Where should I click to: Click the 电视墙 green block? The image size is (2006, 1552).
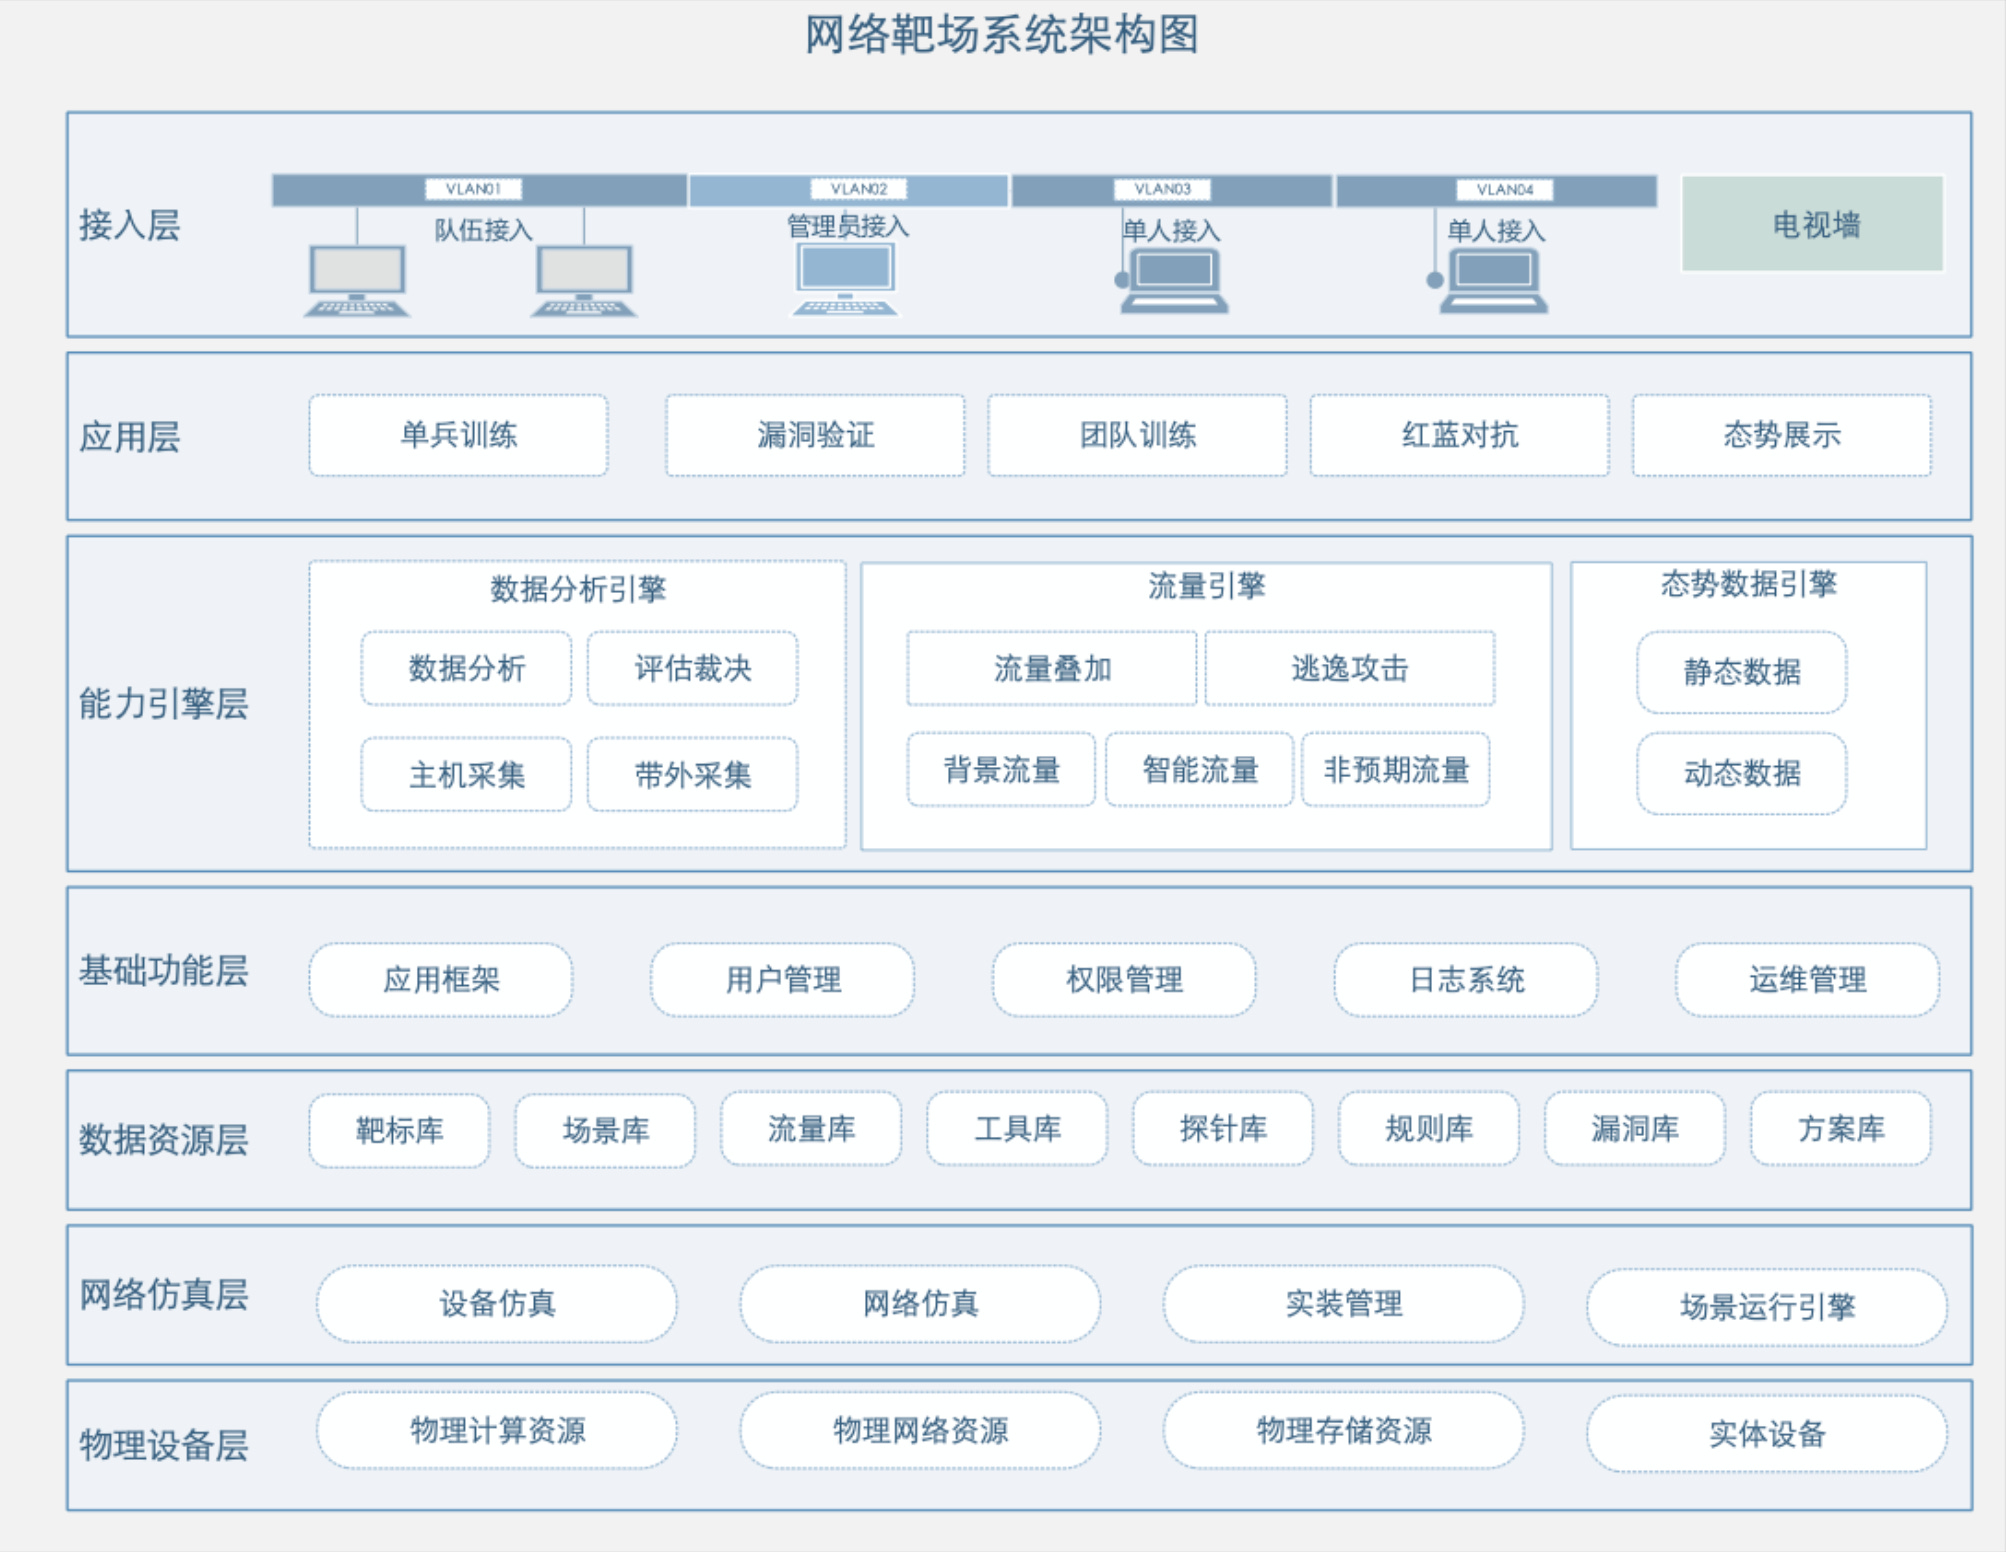[1813, 224]
